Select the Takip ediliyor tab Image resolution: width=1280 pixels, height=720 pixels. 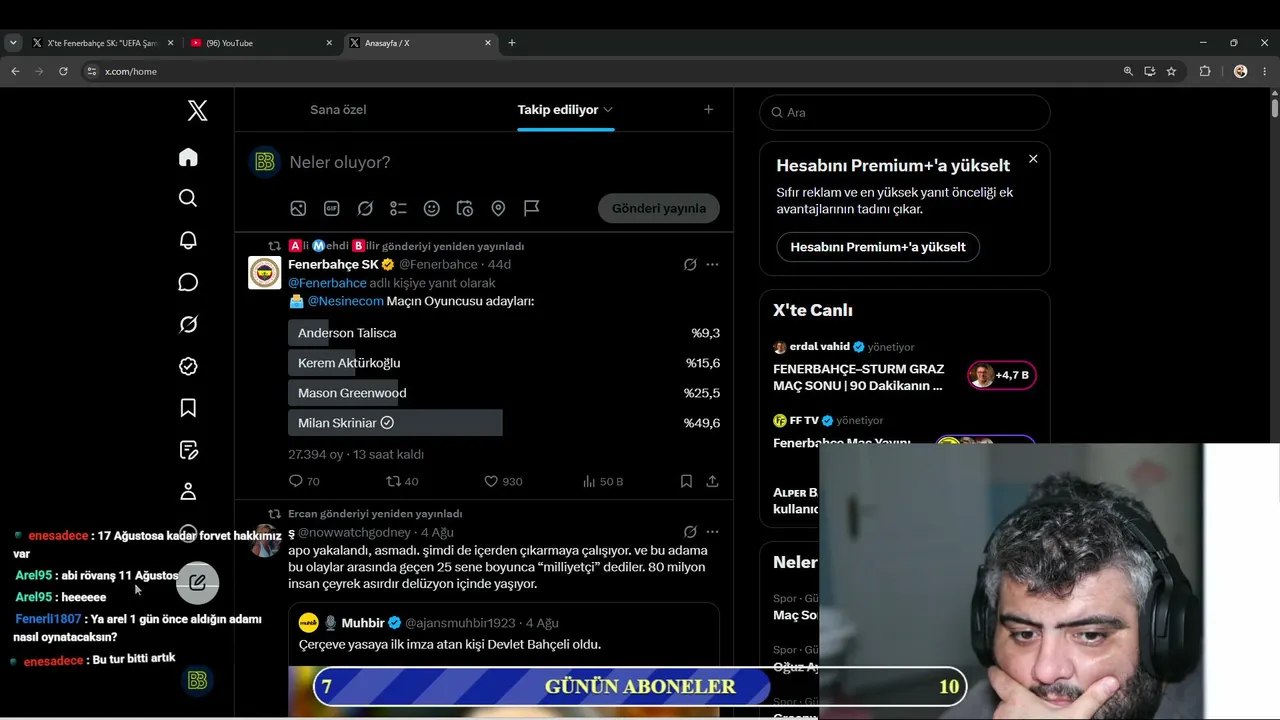(x=558, y=110)
